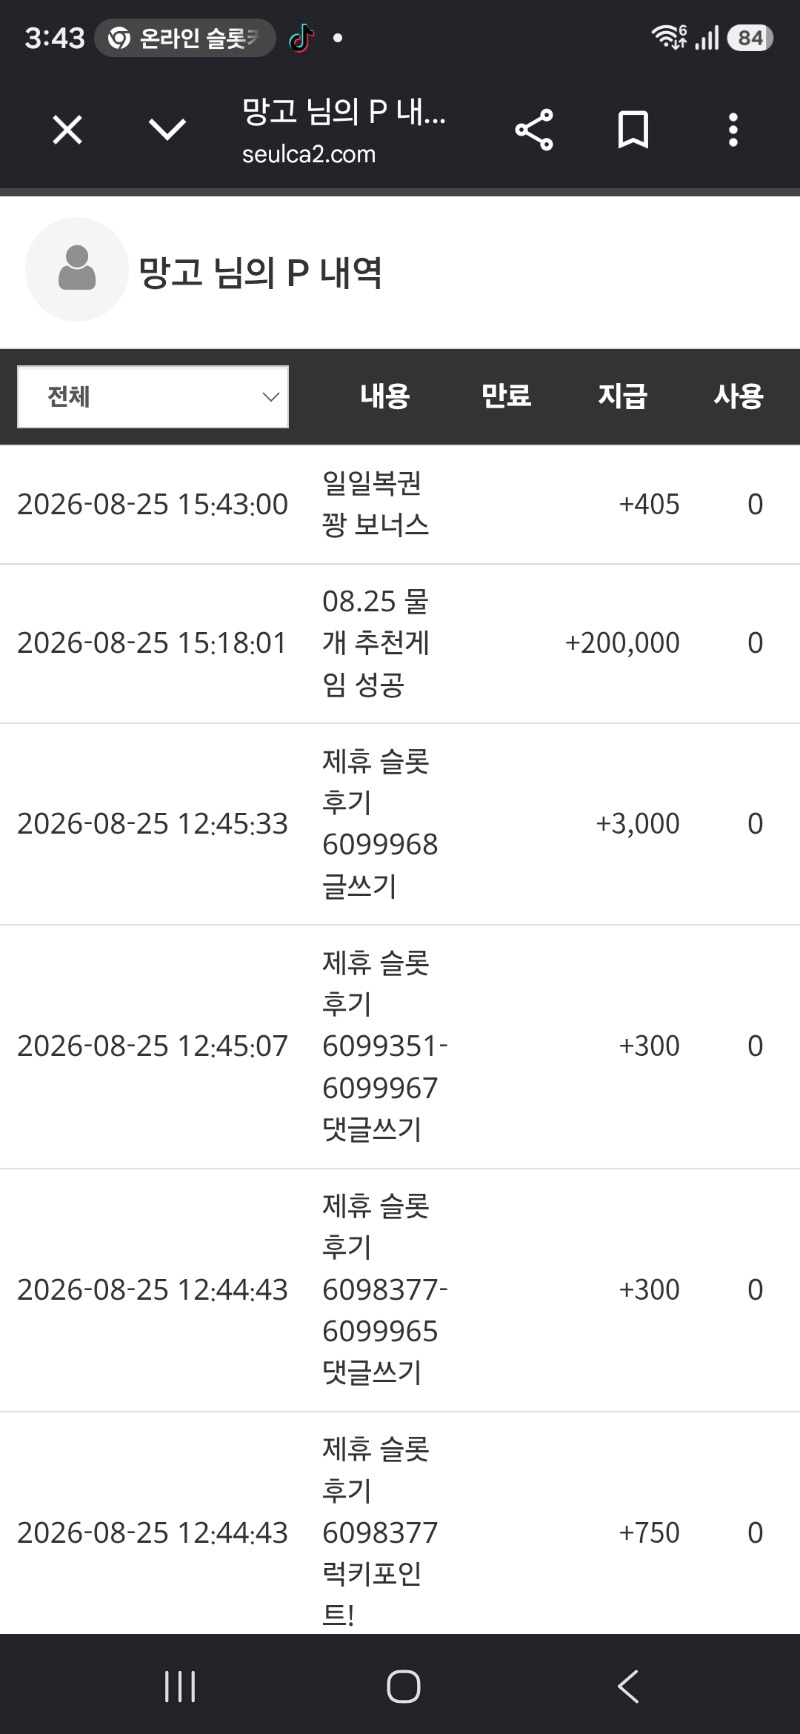Collapse the tab using down chevron
This screenshot has width=800, height=1734.
pyautogui.click(x=167, y=130)
